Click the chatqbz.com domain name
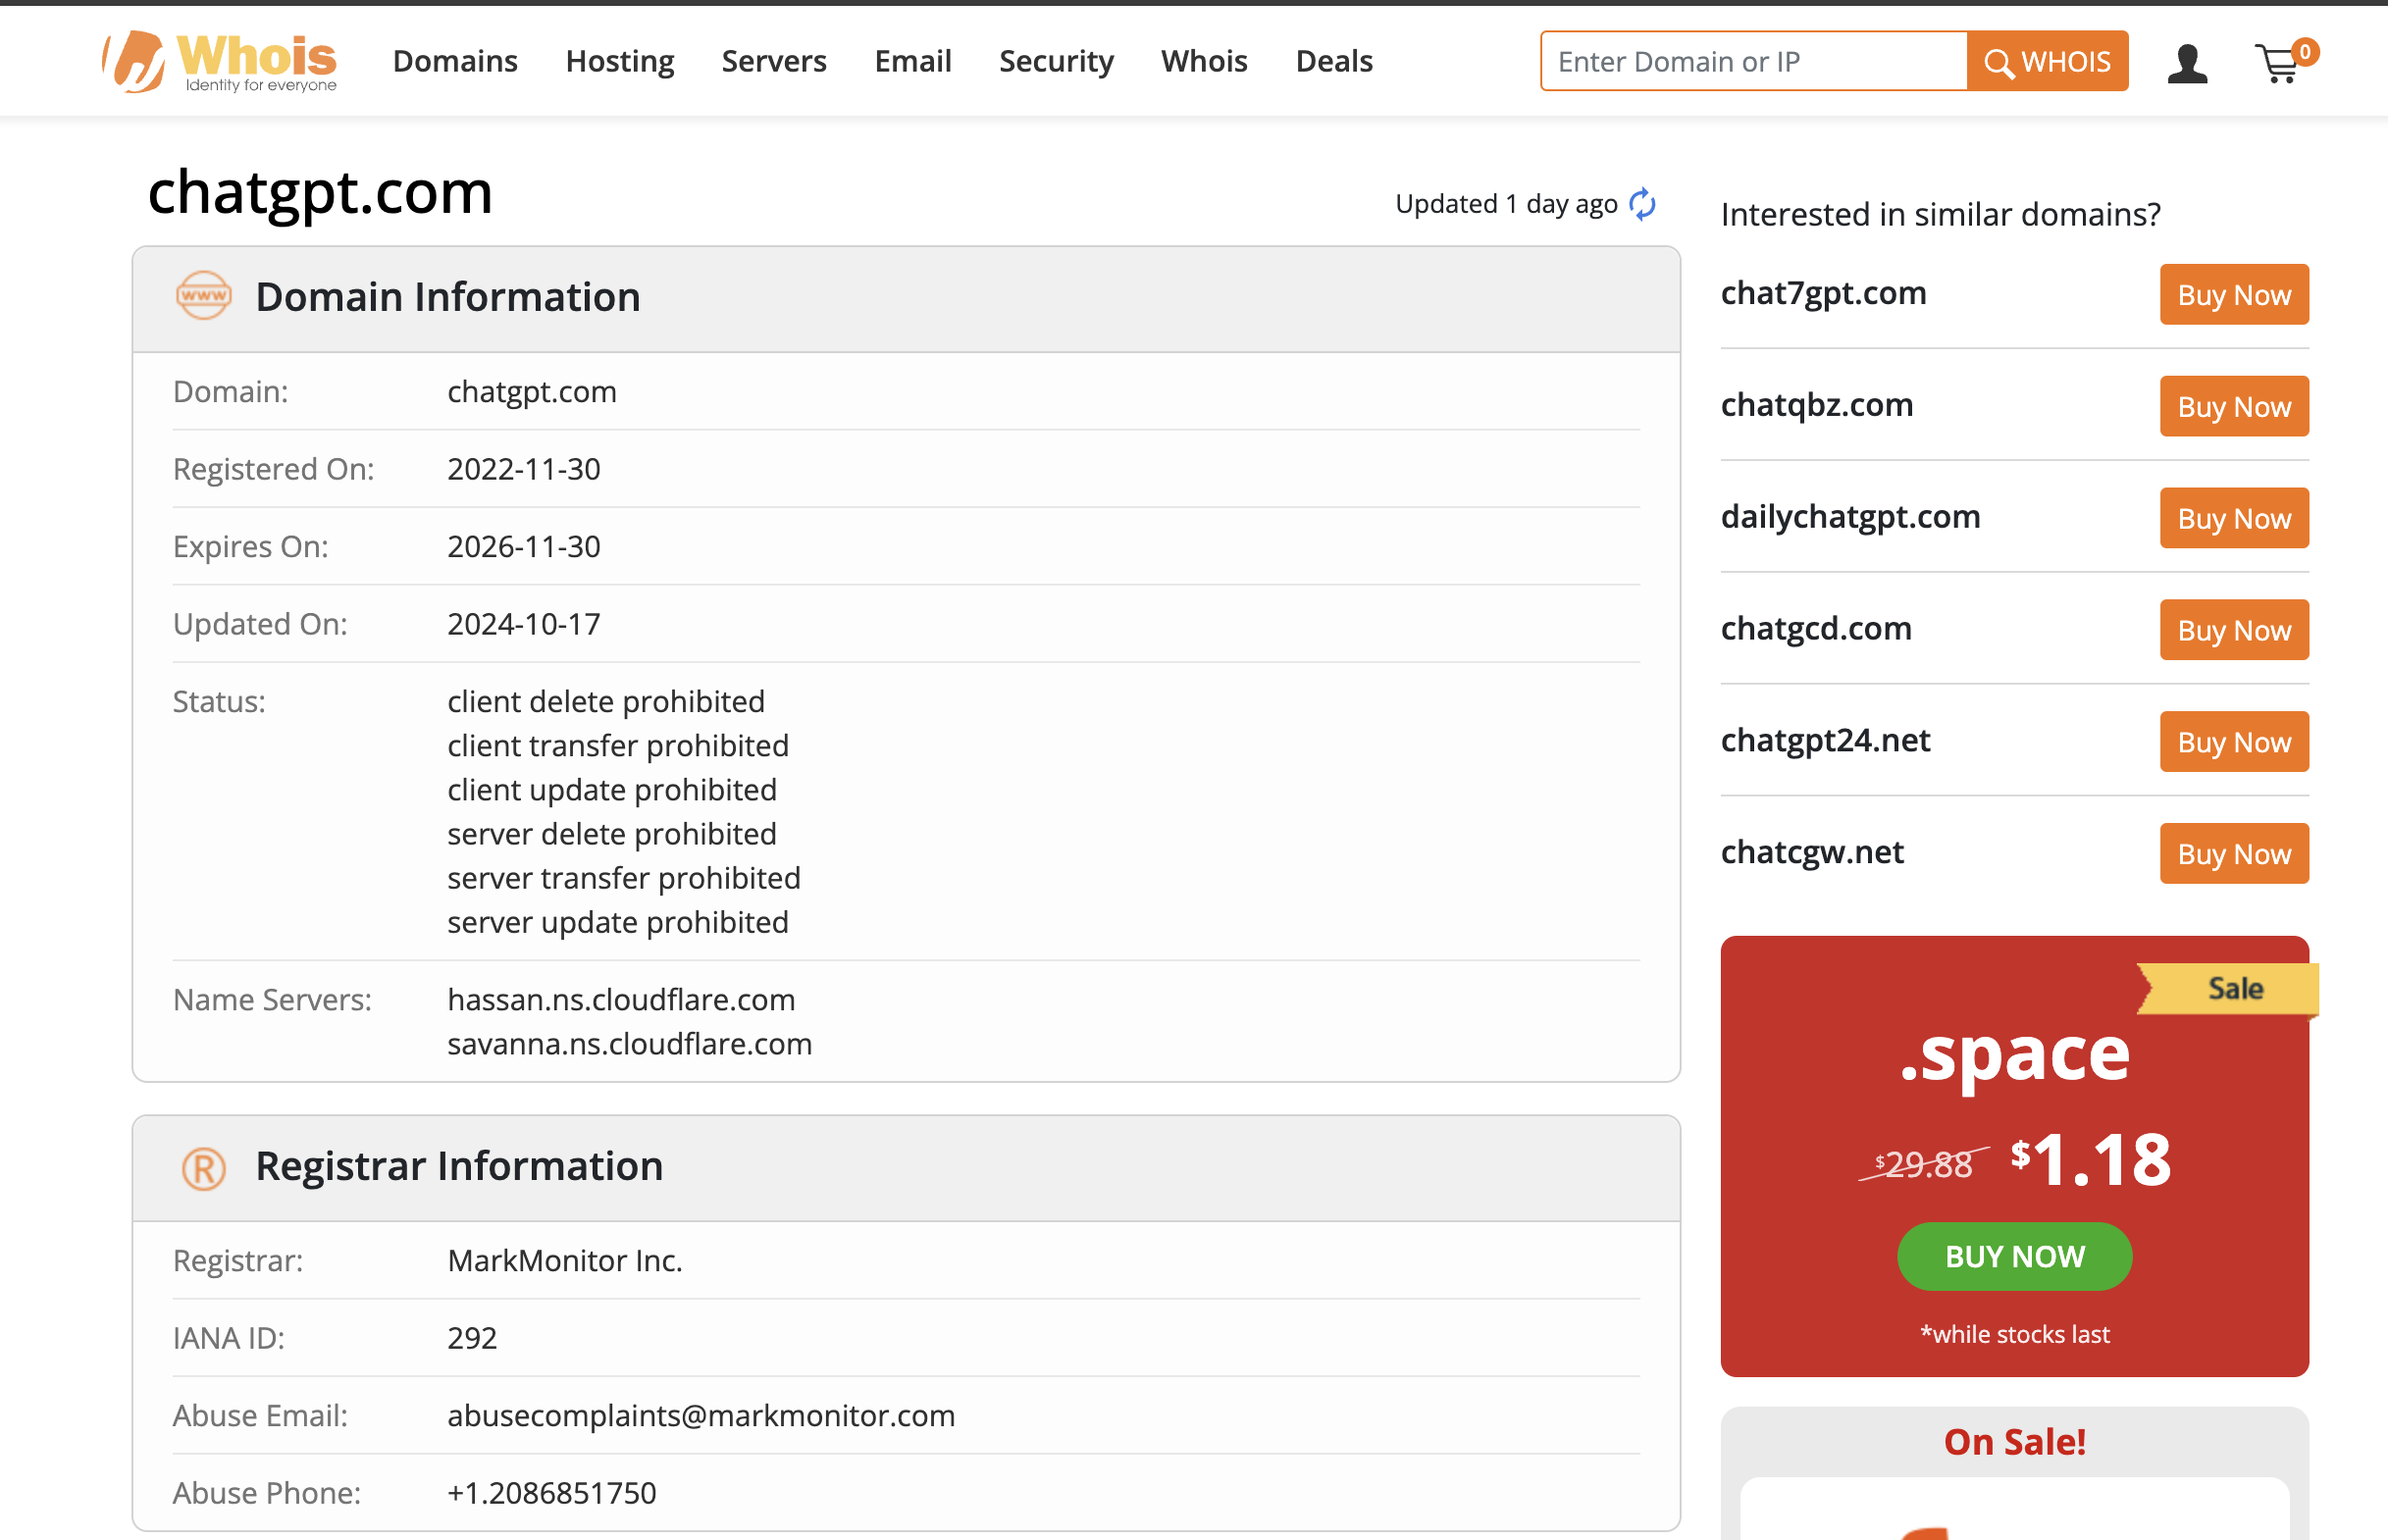 tap(1816, 405)
